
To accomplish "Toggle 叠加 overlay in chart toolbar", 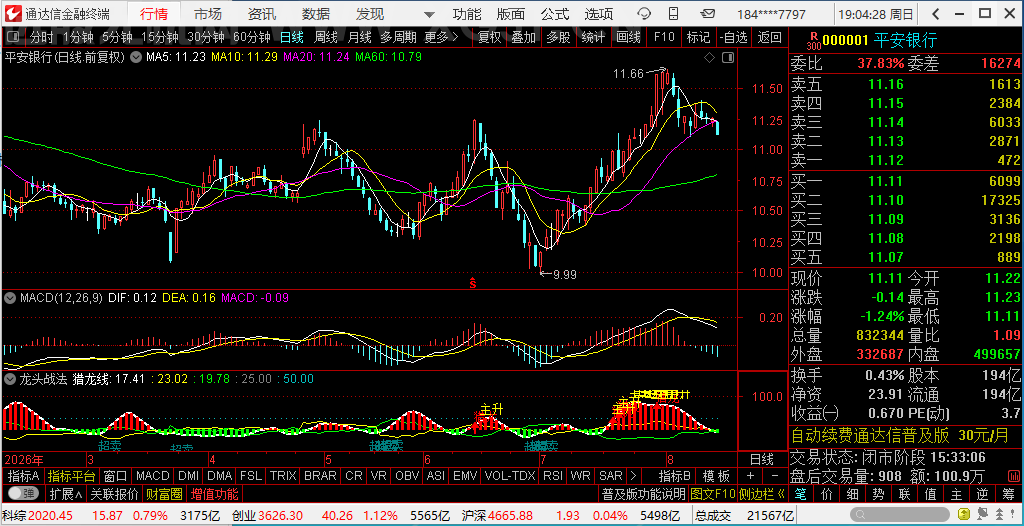I will pos(524,37).
